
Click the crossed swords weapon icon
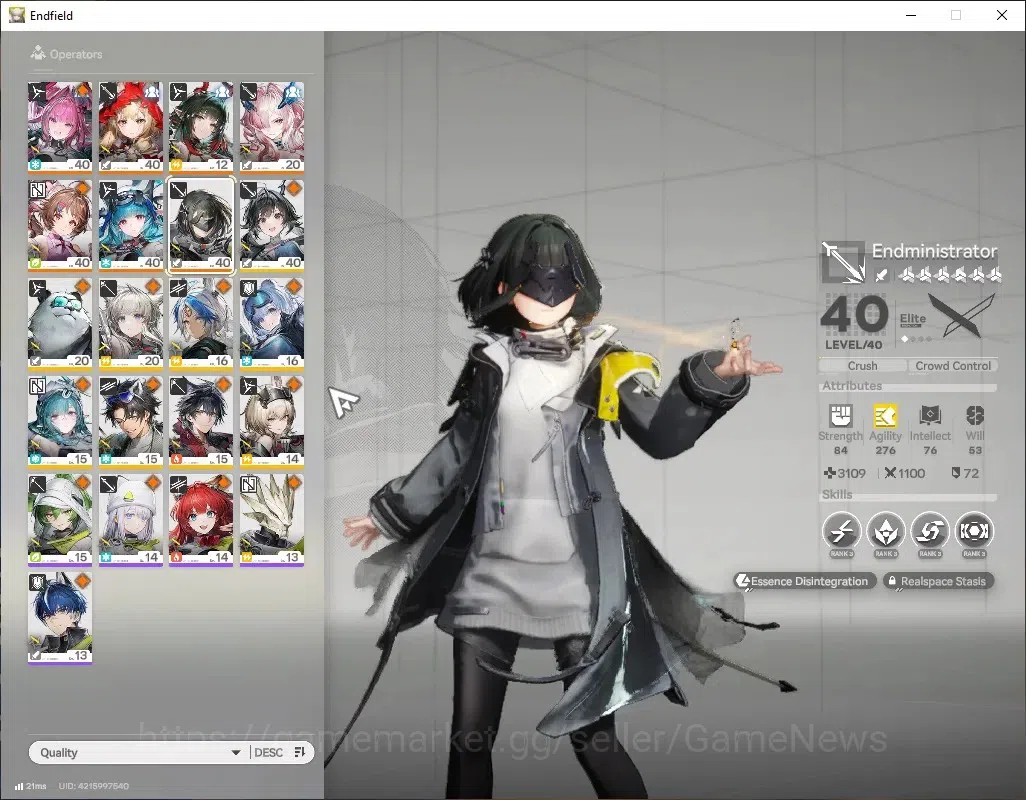tap(961, 315)
